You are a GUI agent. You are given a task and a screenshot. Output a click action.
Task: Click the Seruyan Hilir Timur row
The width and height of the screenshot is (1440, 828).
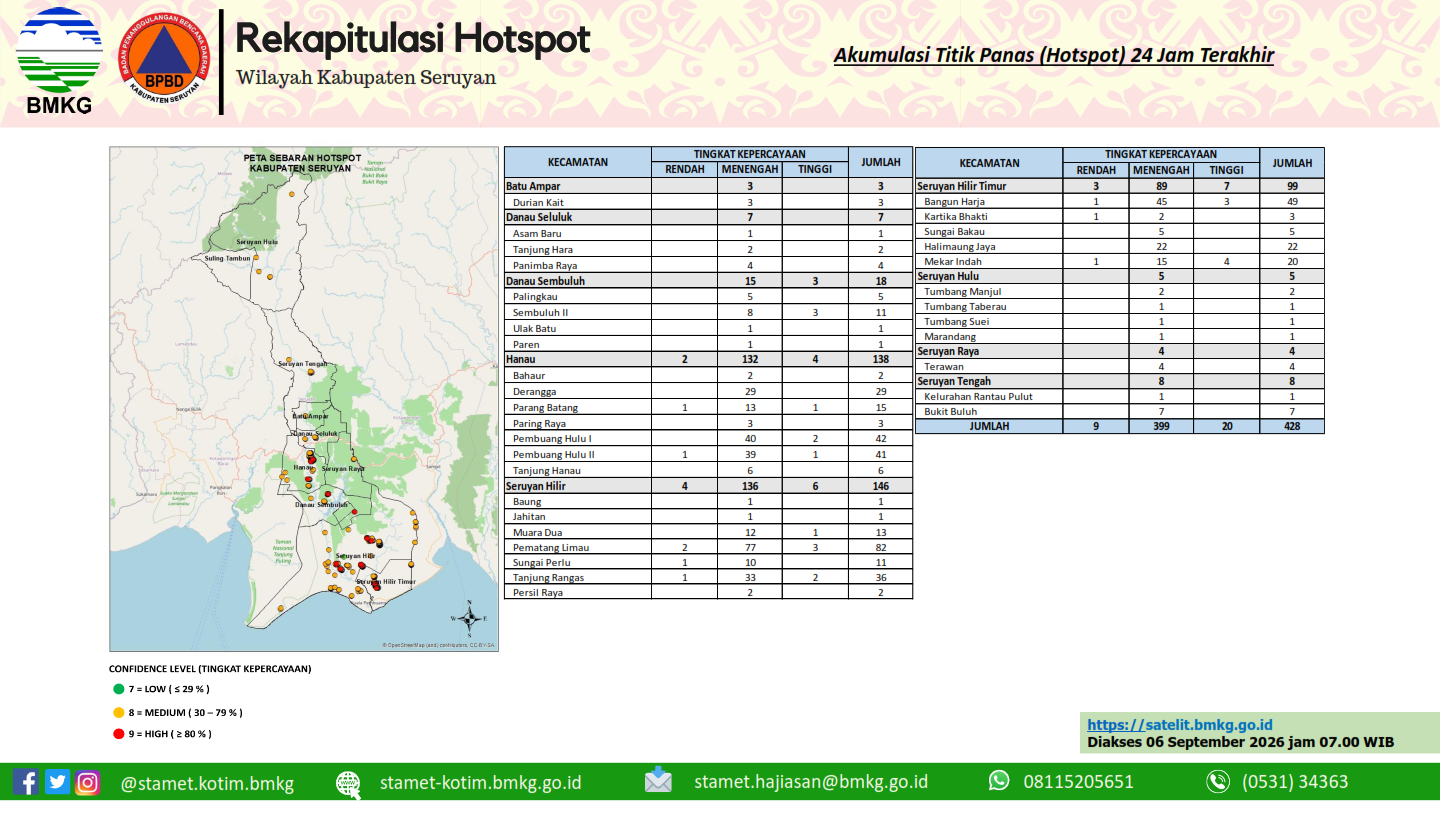[x=1120, y=186]
